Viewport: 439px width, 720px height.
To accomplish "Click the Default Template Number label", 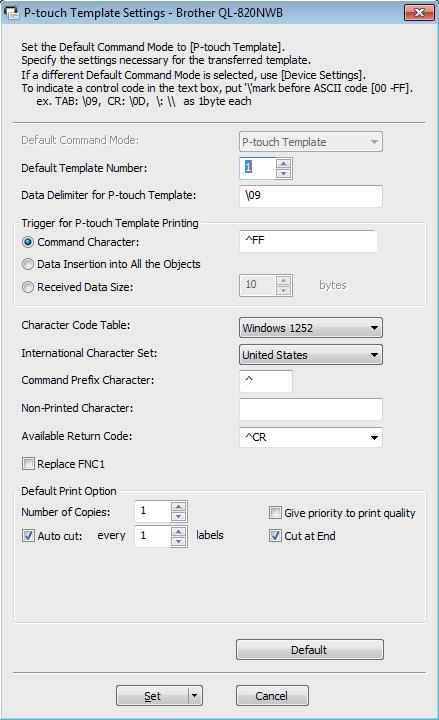I will coord(84,168).
